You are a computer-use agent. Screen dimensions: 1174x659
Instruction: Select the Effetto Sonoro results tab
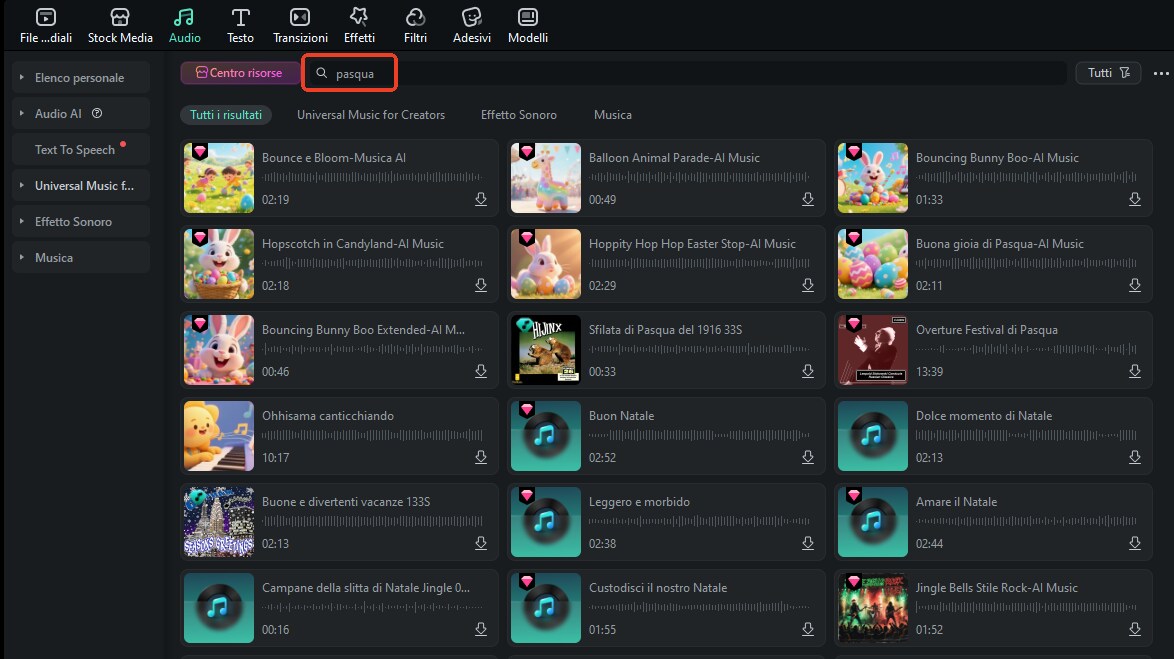(518, 115)
